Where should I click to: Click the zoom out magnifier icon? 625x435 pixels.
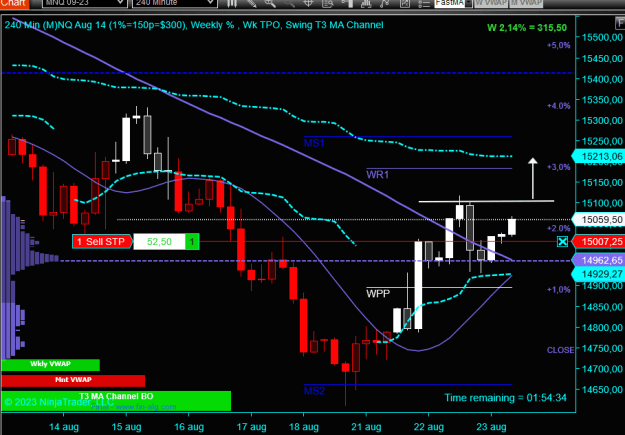[289, 4]
